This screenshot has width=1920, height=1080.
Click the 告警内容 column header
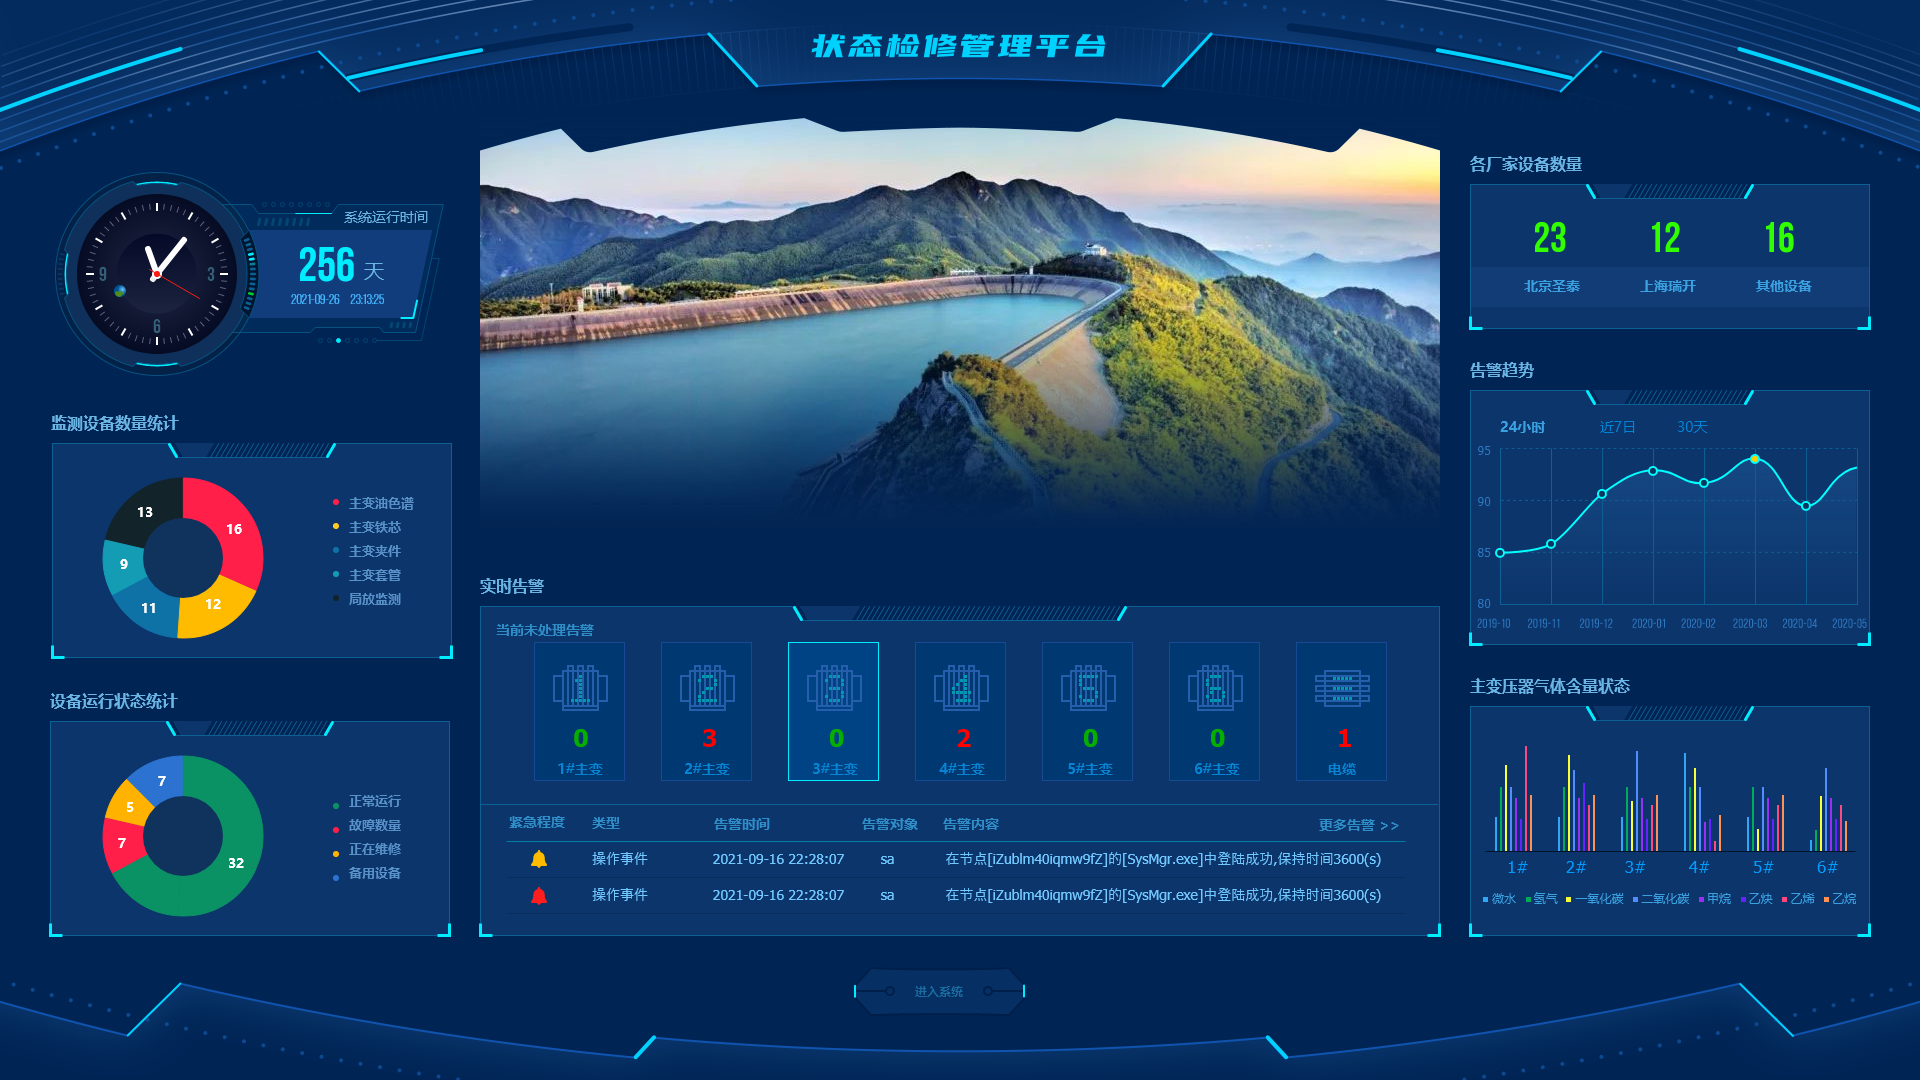click(971, 824)
